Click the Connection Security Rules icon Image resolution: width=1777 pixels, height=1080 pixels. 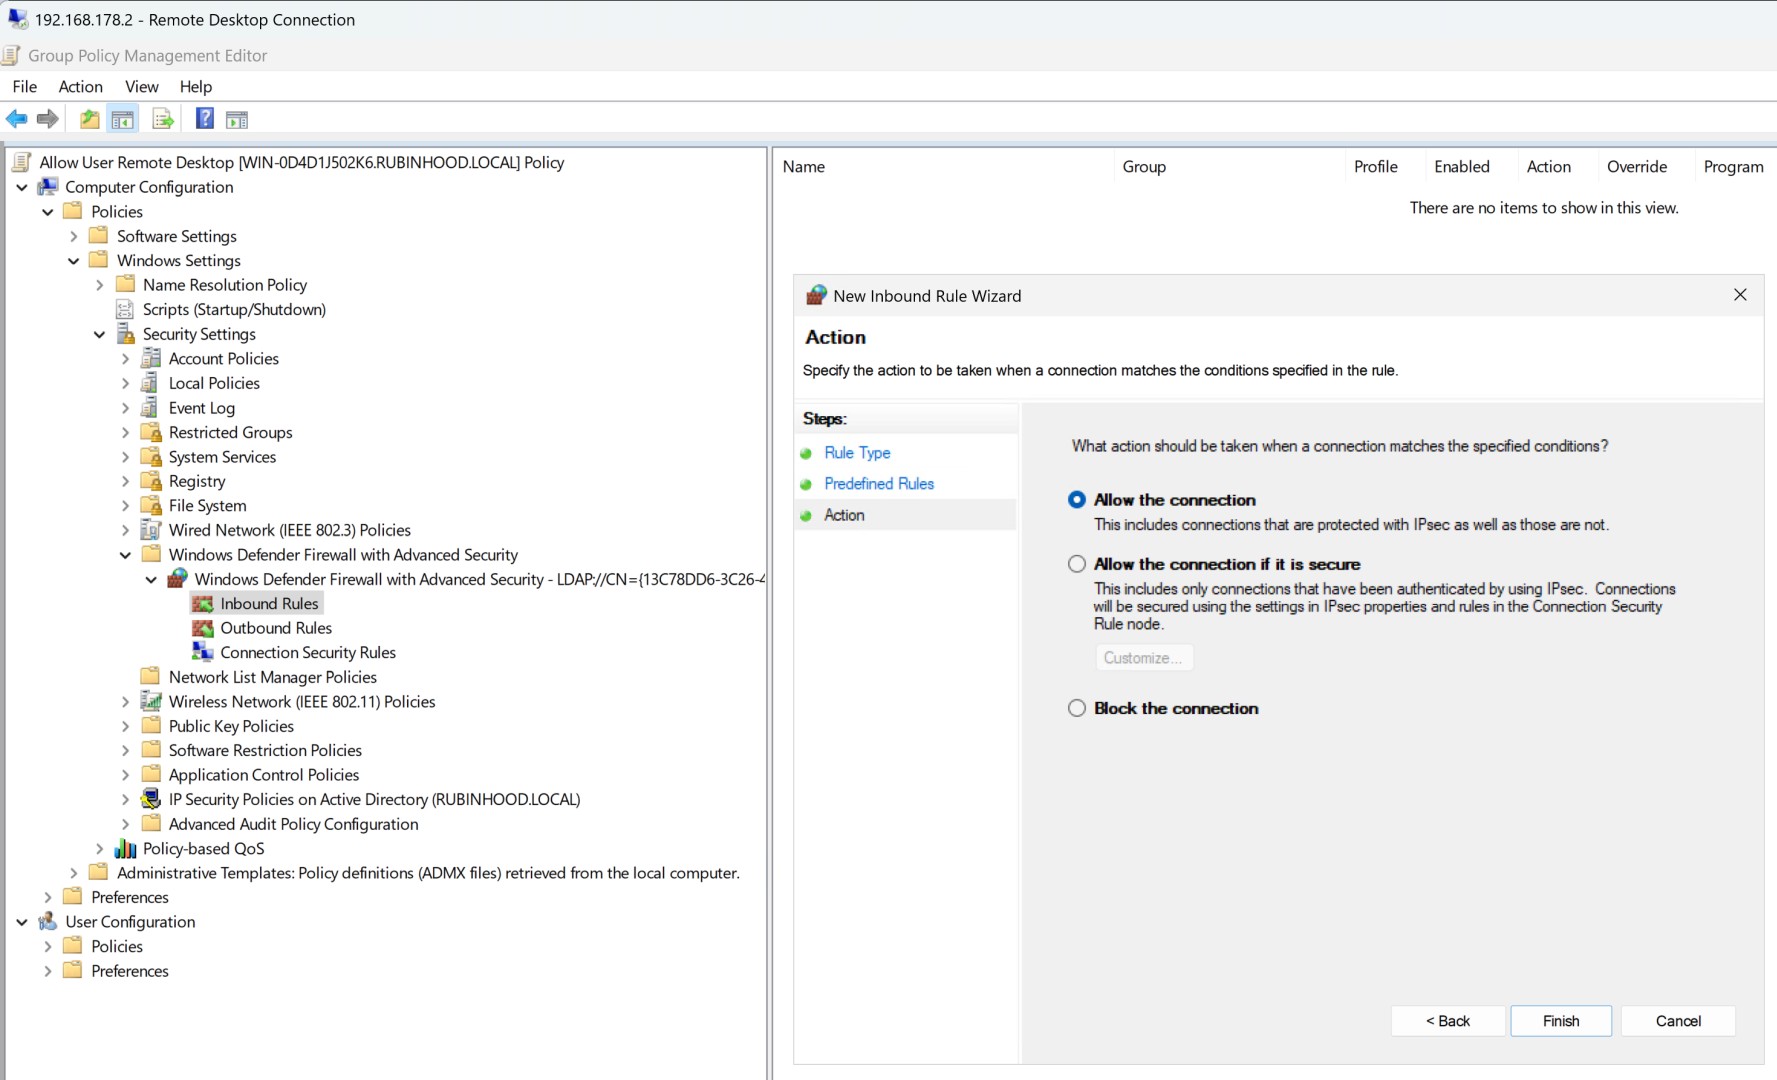pyautogui.click(x=203, y=652)
